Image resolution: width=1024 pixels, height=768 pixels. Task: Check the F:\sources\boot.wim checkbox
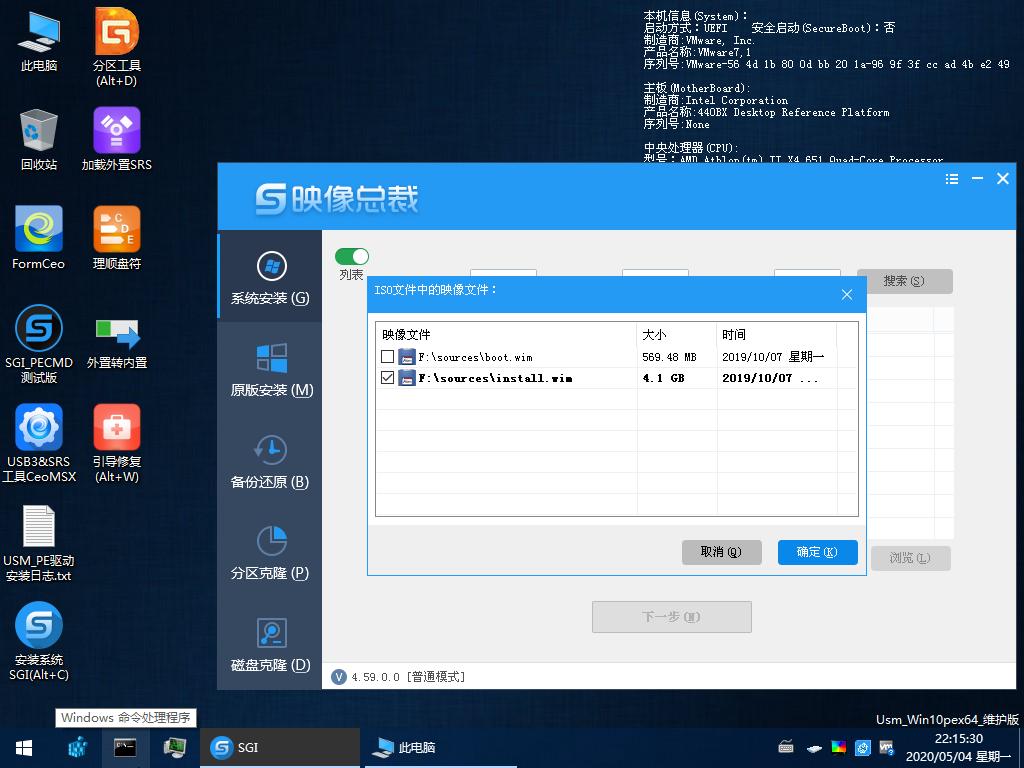(x=387, y=357)
